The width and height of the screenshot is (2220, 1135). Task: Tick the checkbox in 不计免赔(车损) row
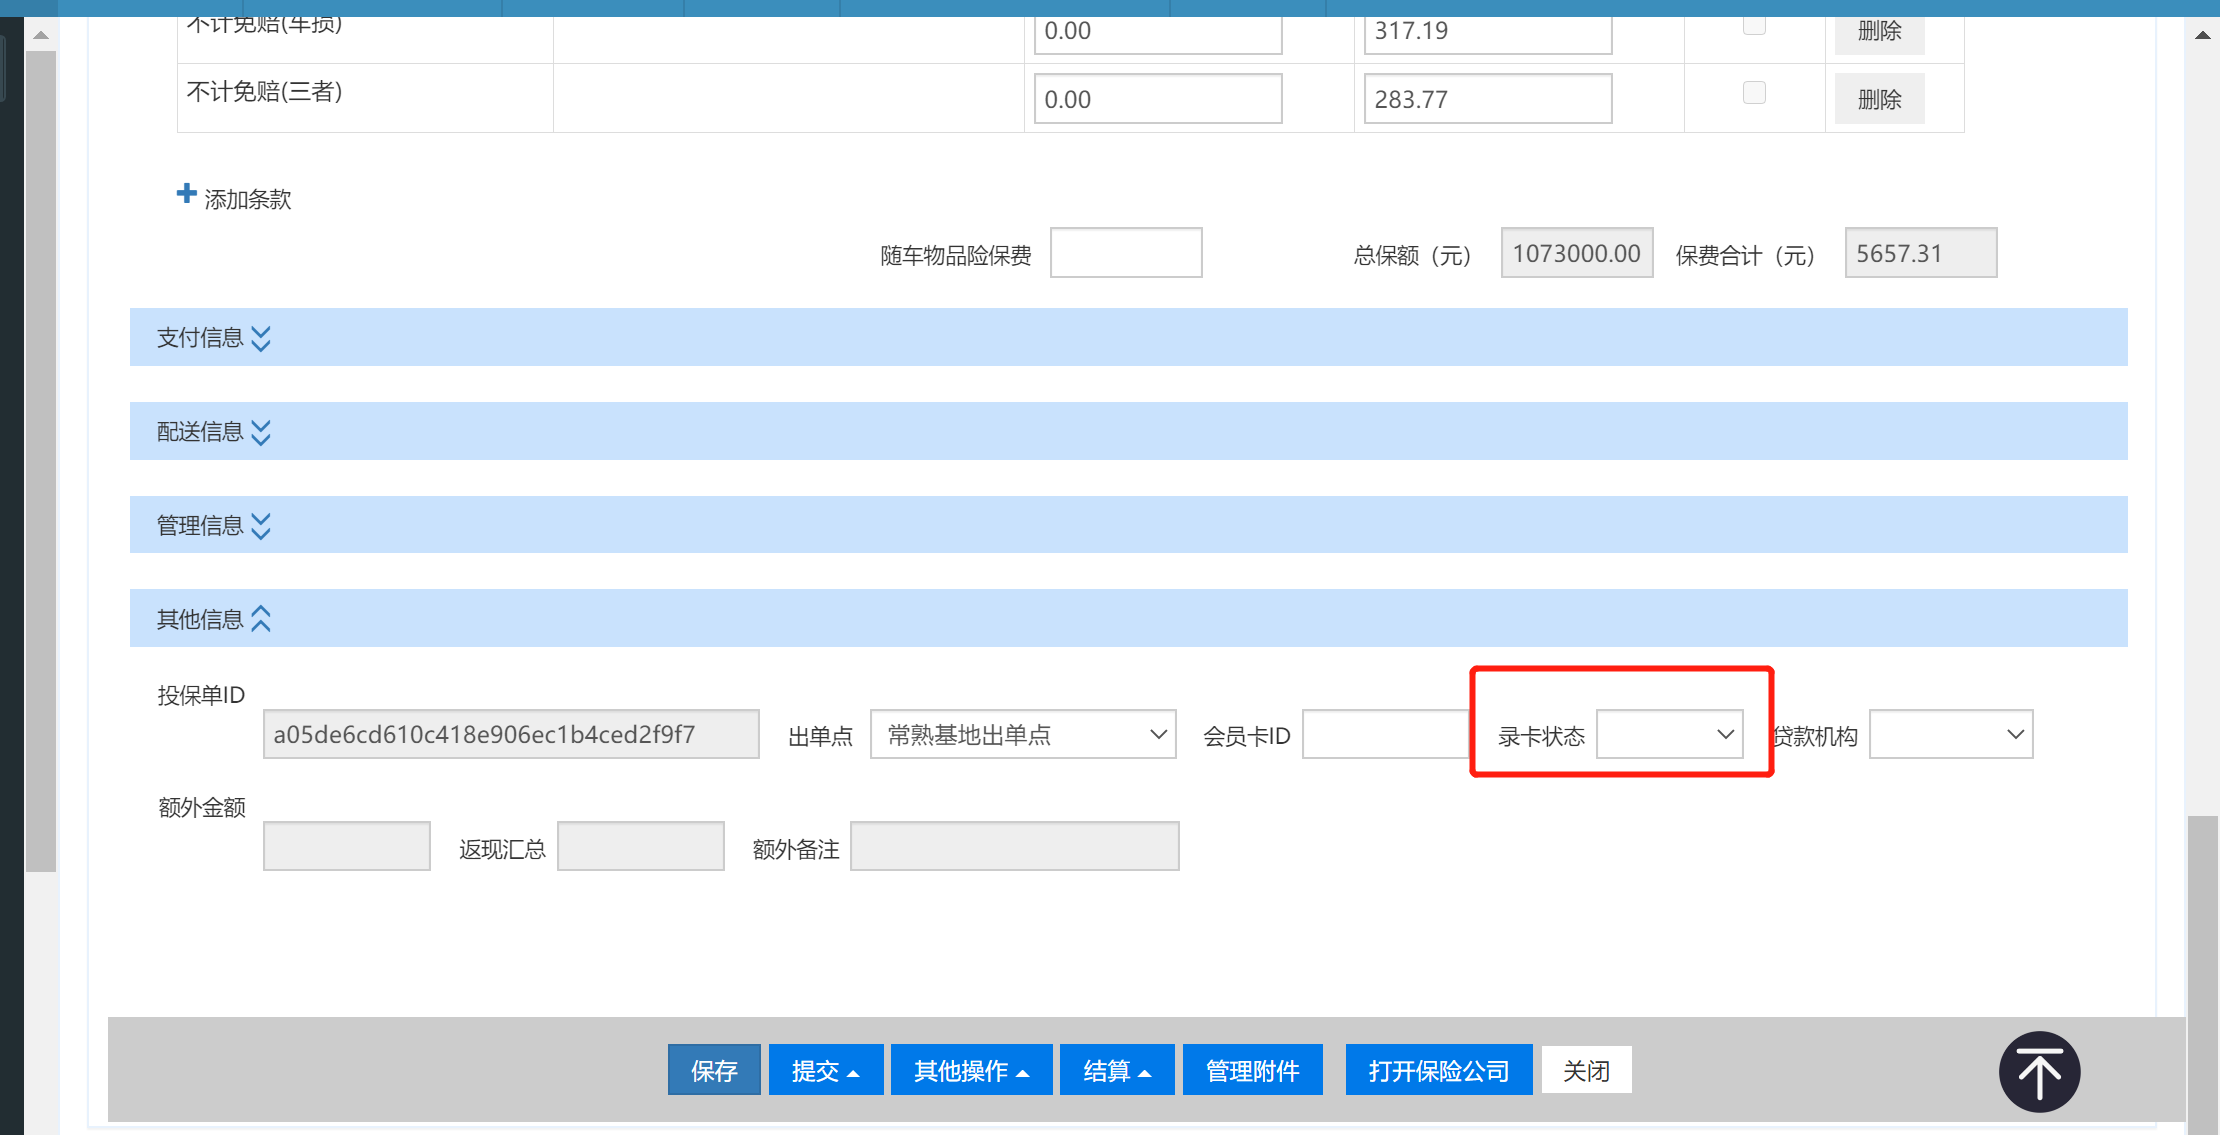click(1754, 25)
